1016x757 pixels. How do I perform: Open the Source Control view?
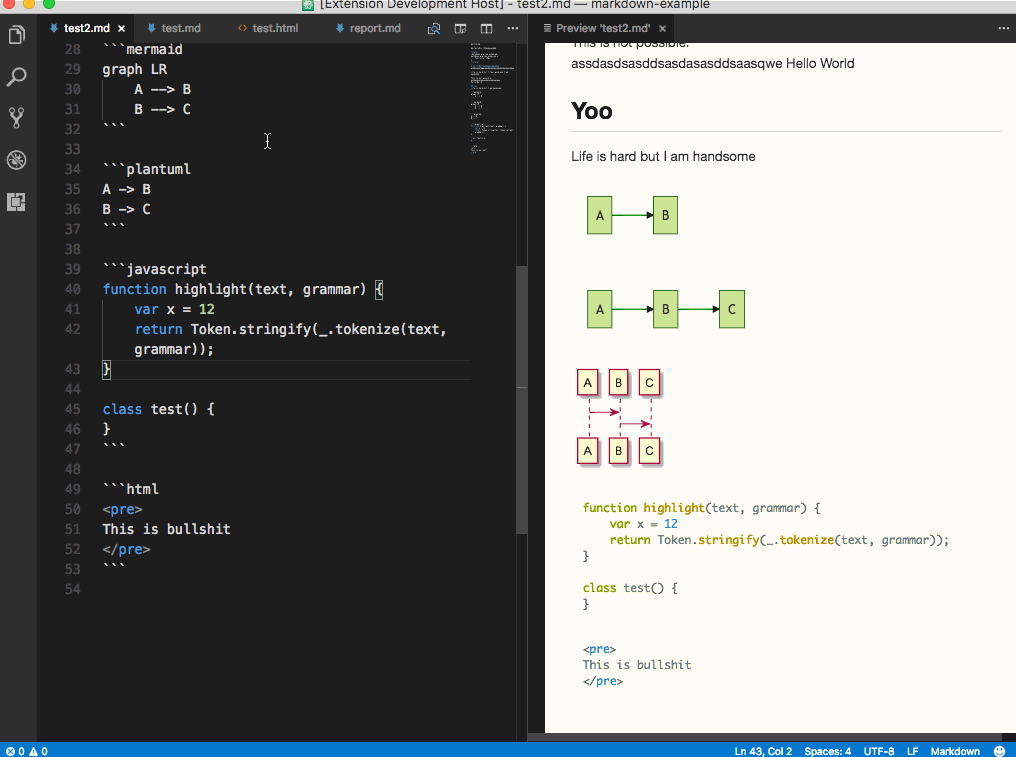[17, 118]
